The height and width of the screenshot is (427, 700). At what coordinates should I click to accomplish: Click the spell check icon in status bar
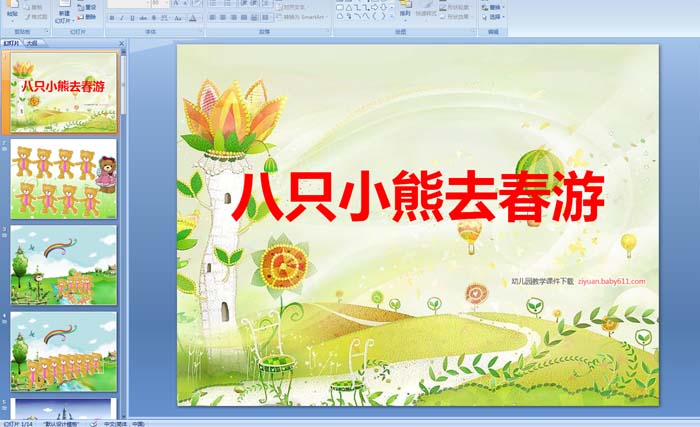(x=93, y=423)
